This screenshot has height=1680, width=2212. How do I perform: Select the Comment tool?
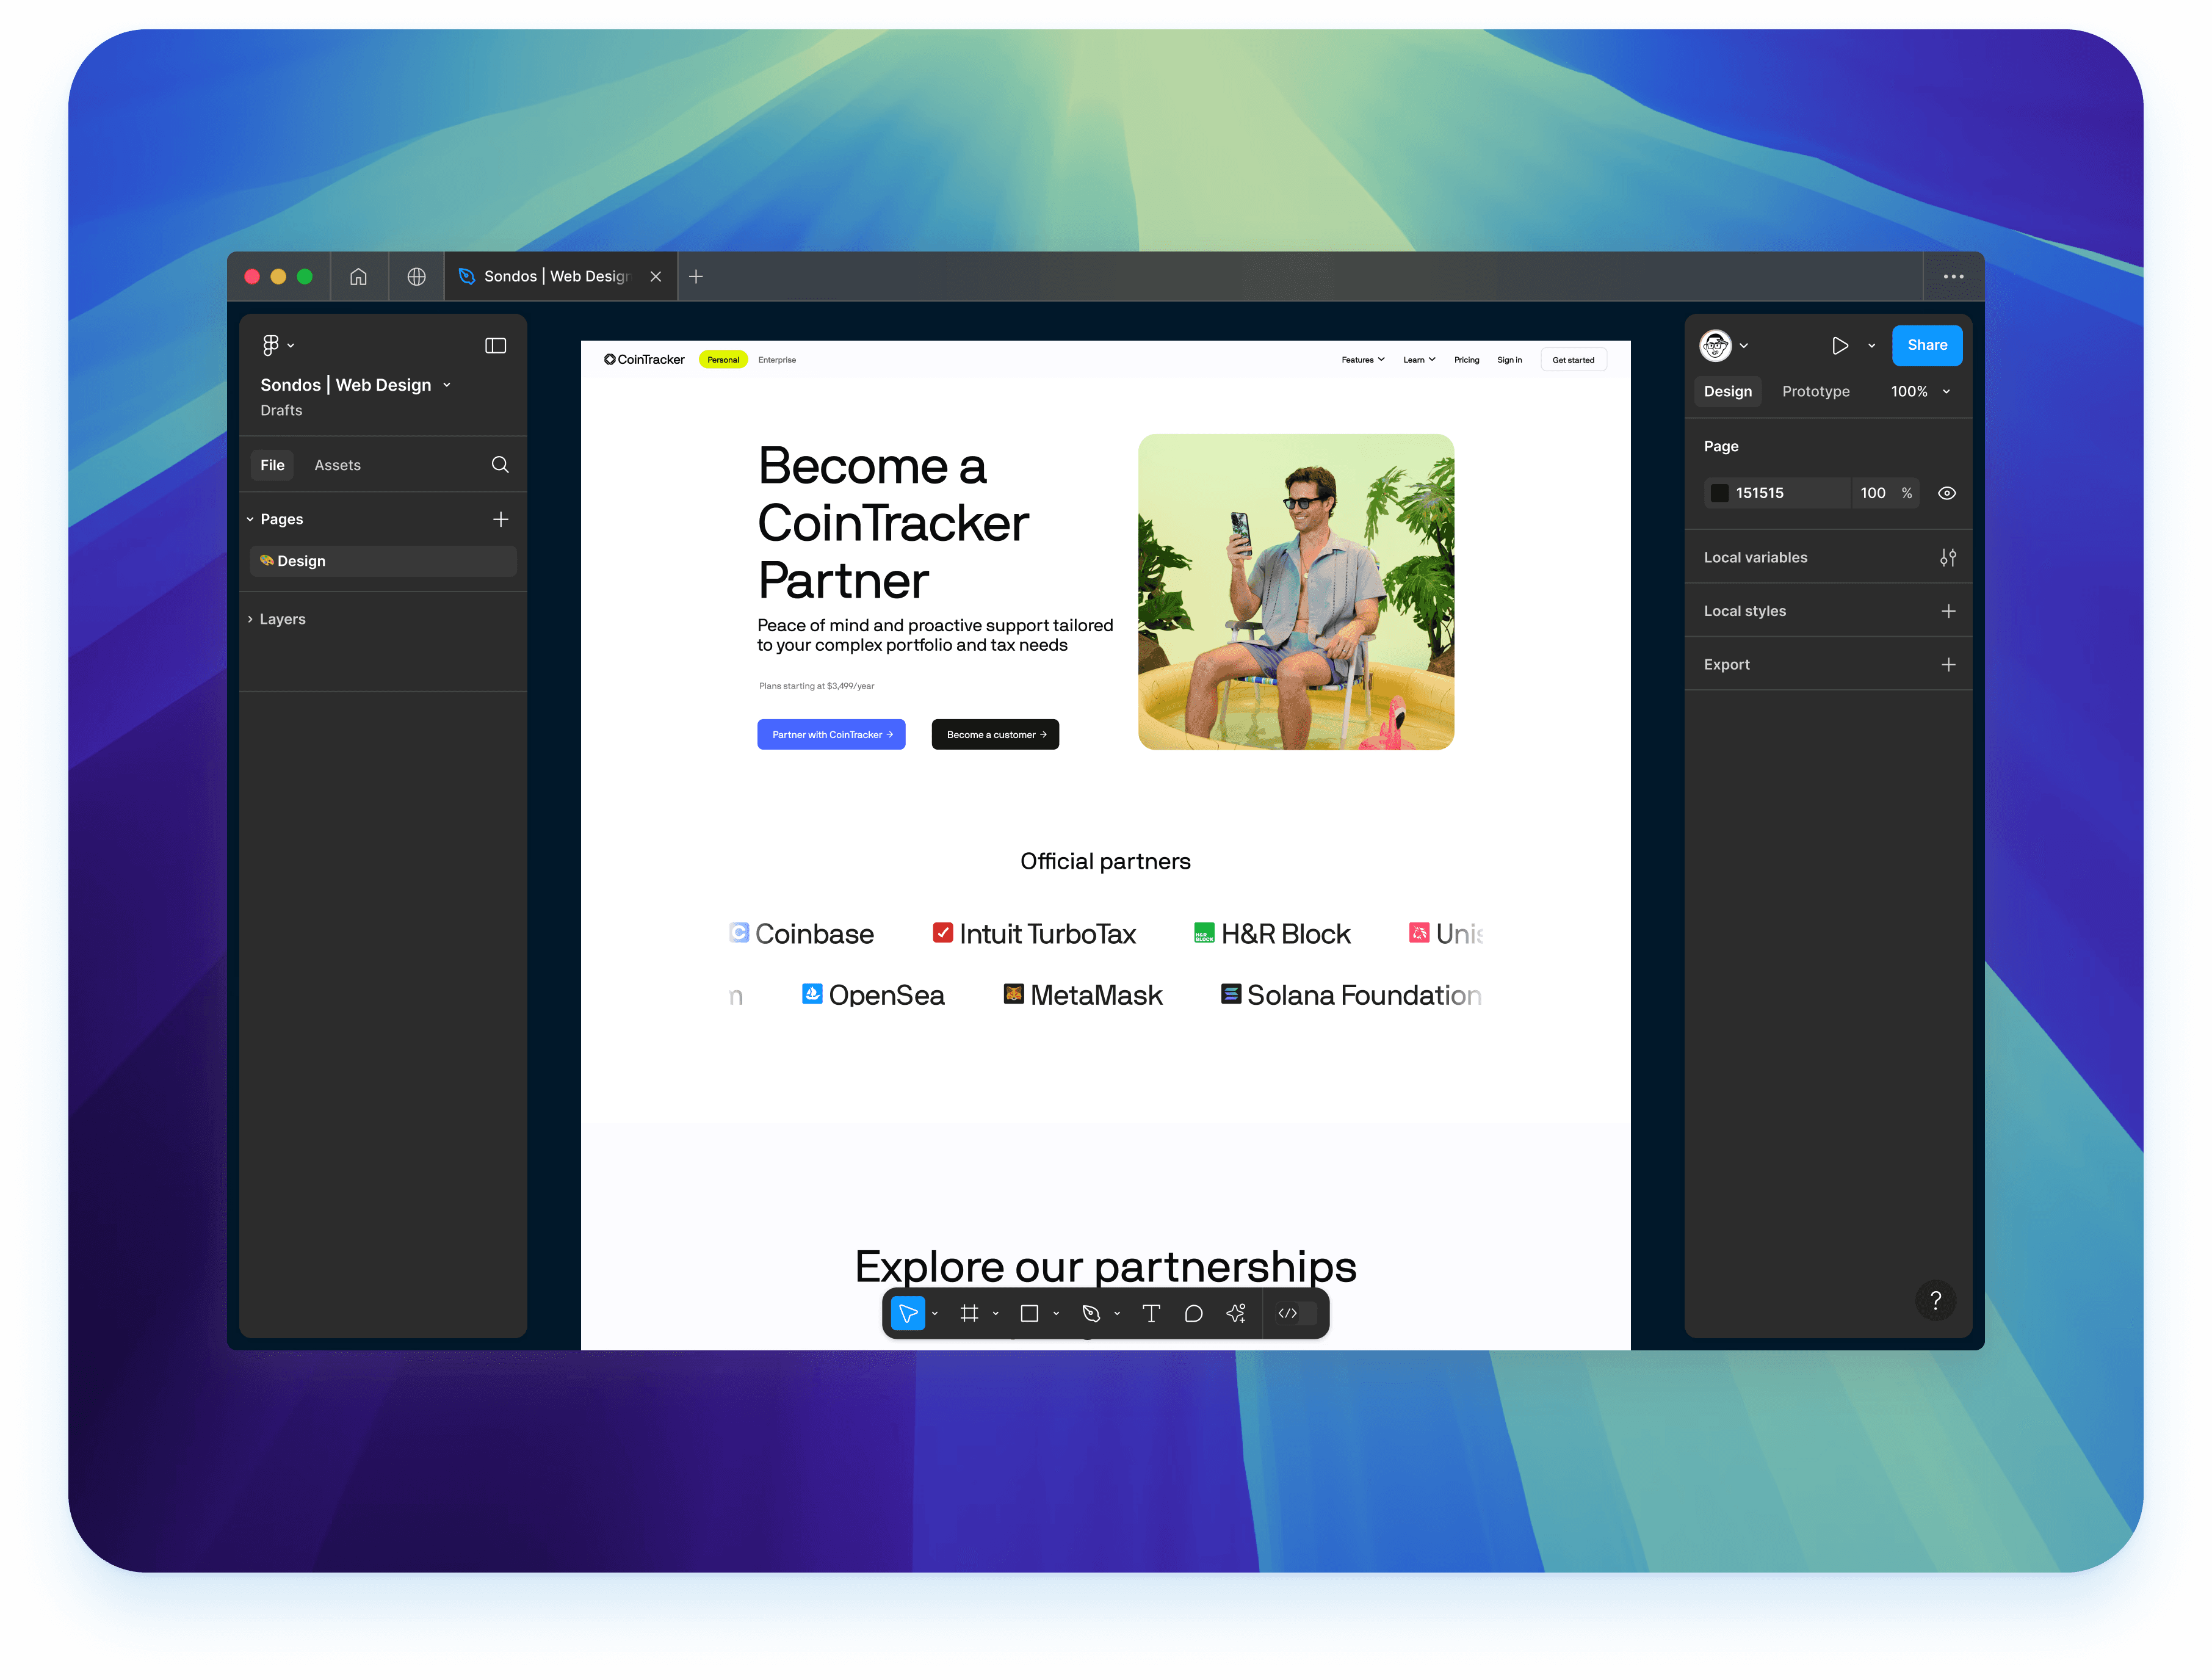pyautogui.click(x=1193, y=1313)
